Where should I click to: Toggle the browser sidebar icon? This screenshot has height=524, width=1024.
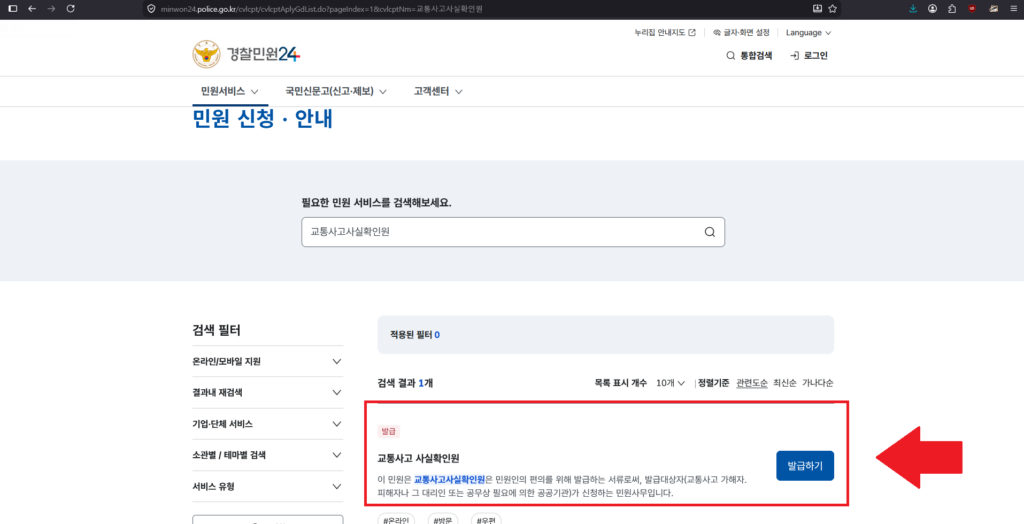13,8
